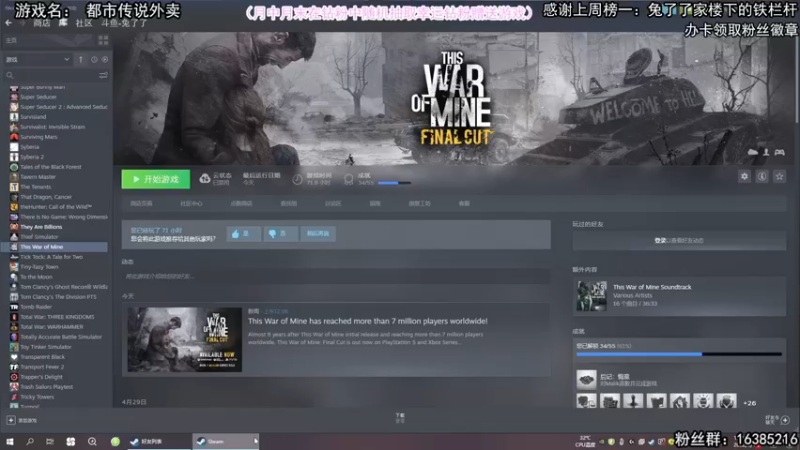Click the cloud status icon
This screenshot has width=800, height=450.
205,179
